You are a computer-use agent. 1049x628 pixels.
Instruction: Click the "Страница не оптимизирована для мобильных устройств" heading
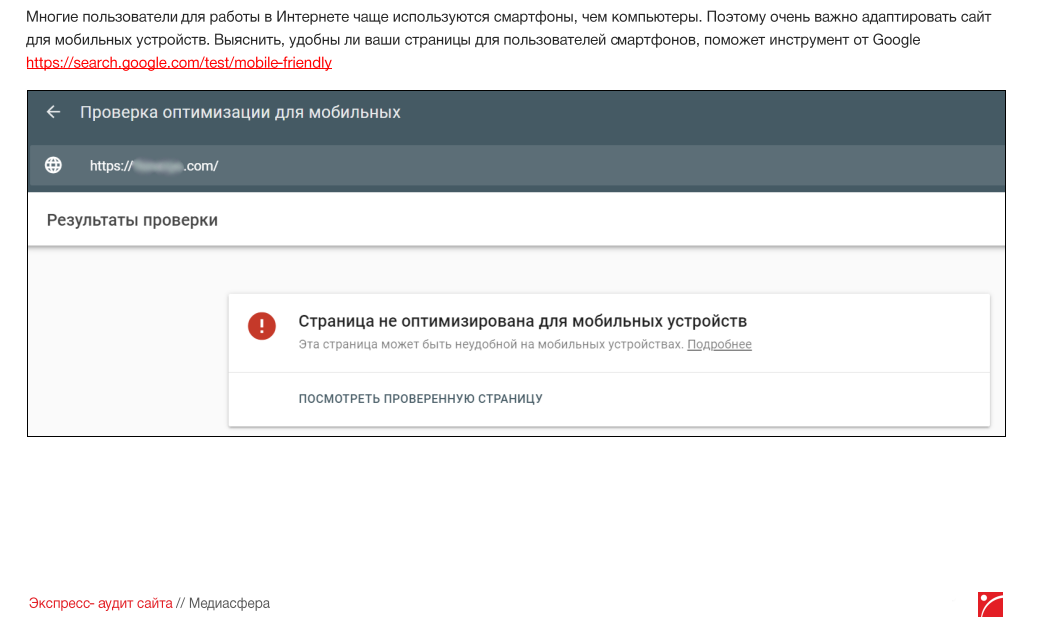click(523, 321)
